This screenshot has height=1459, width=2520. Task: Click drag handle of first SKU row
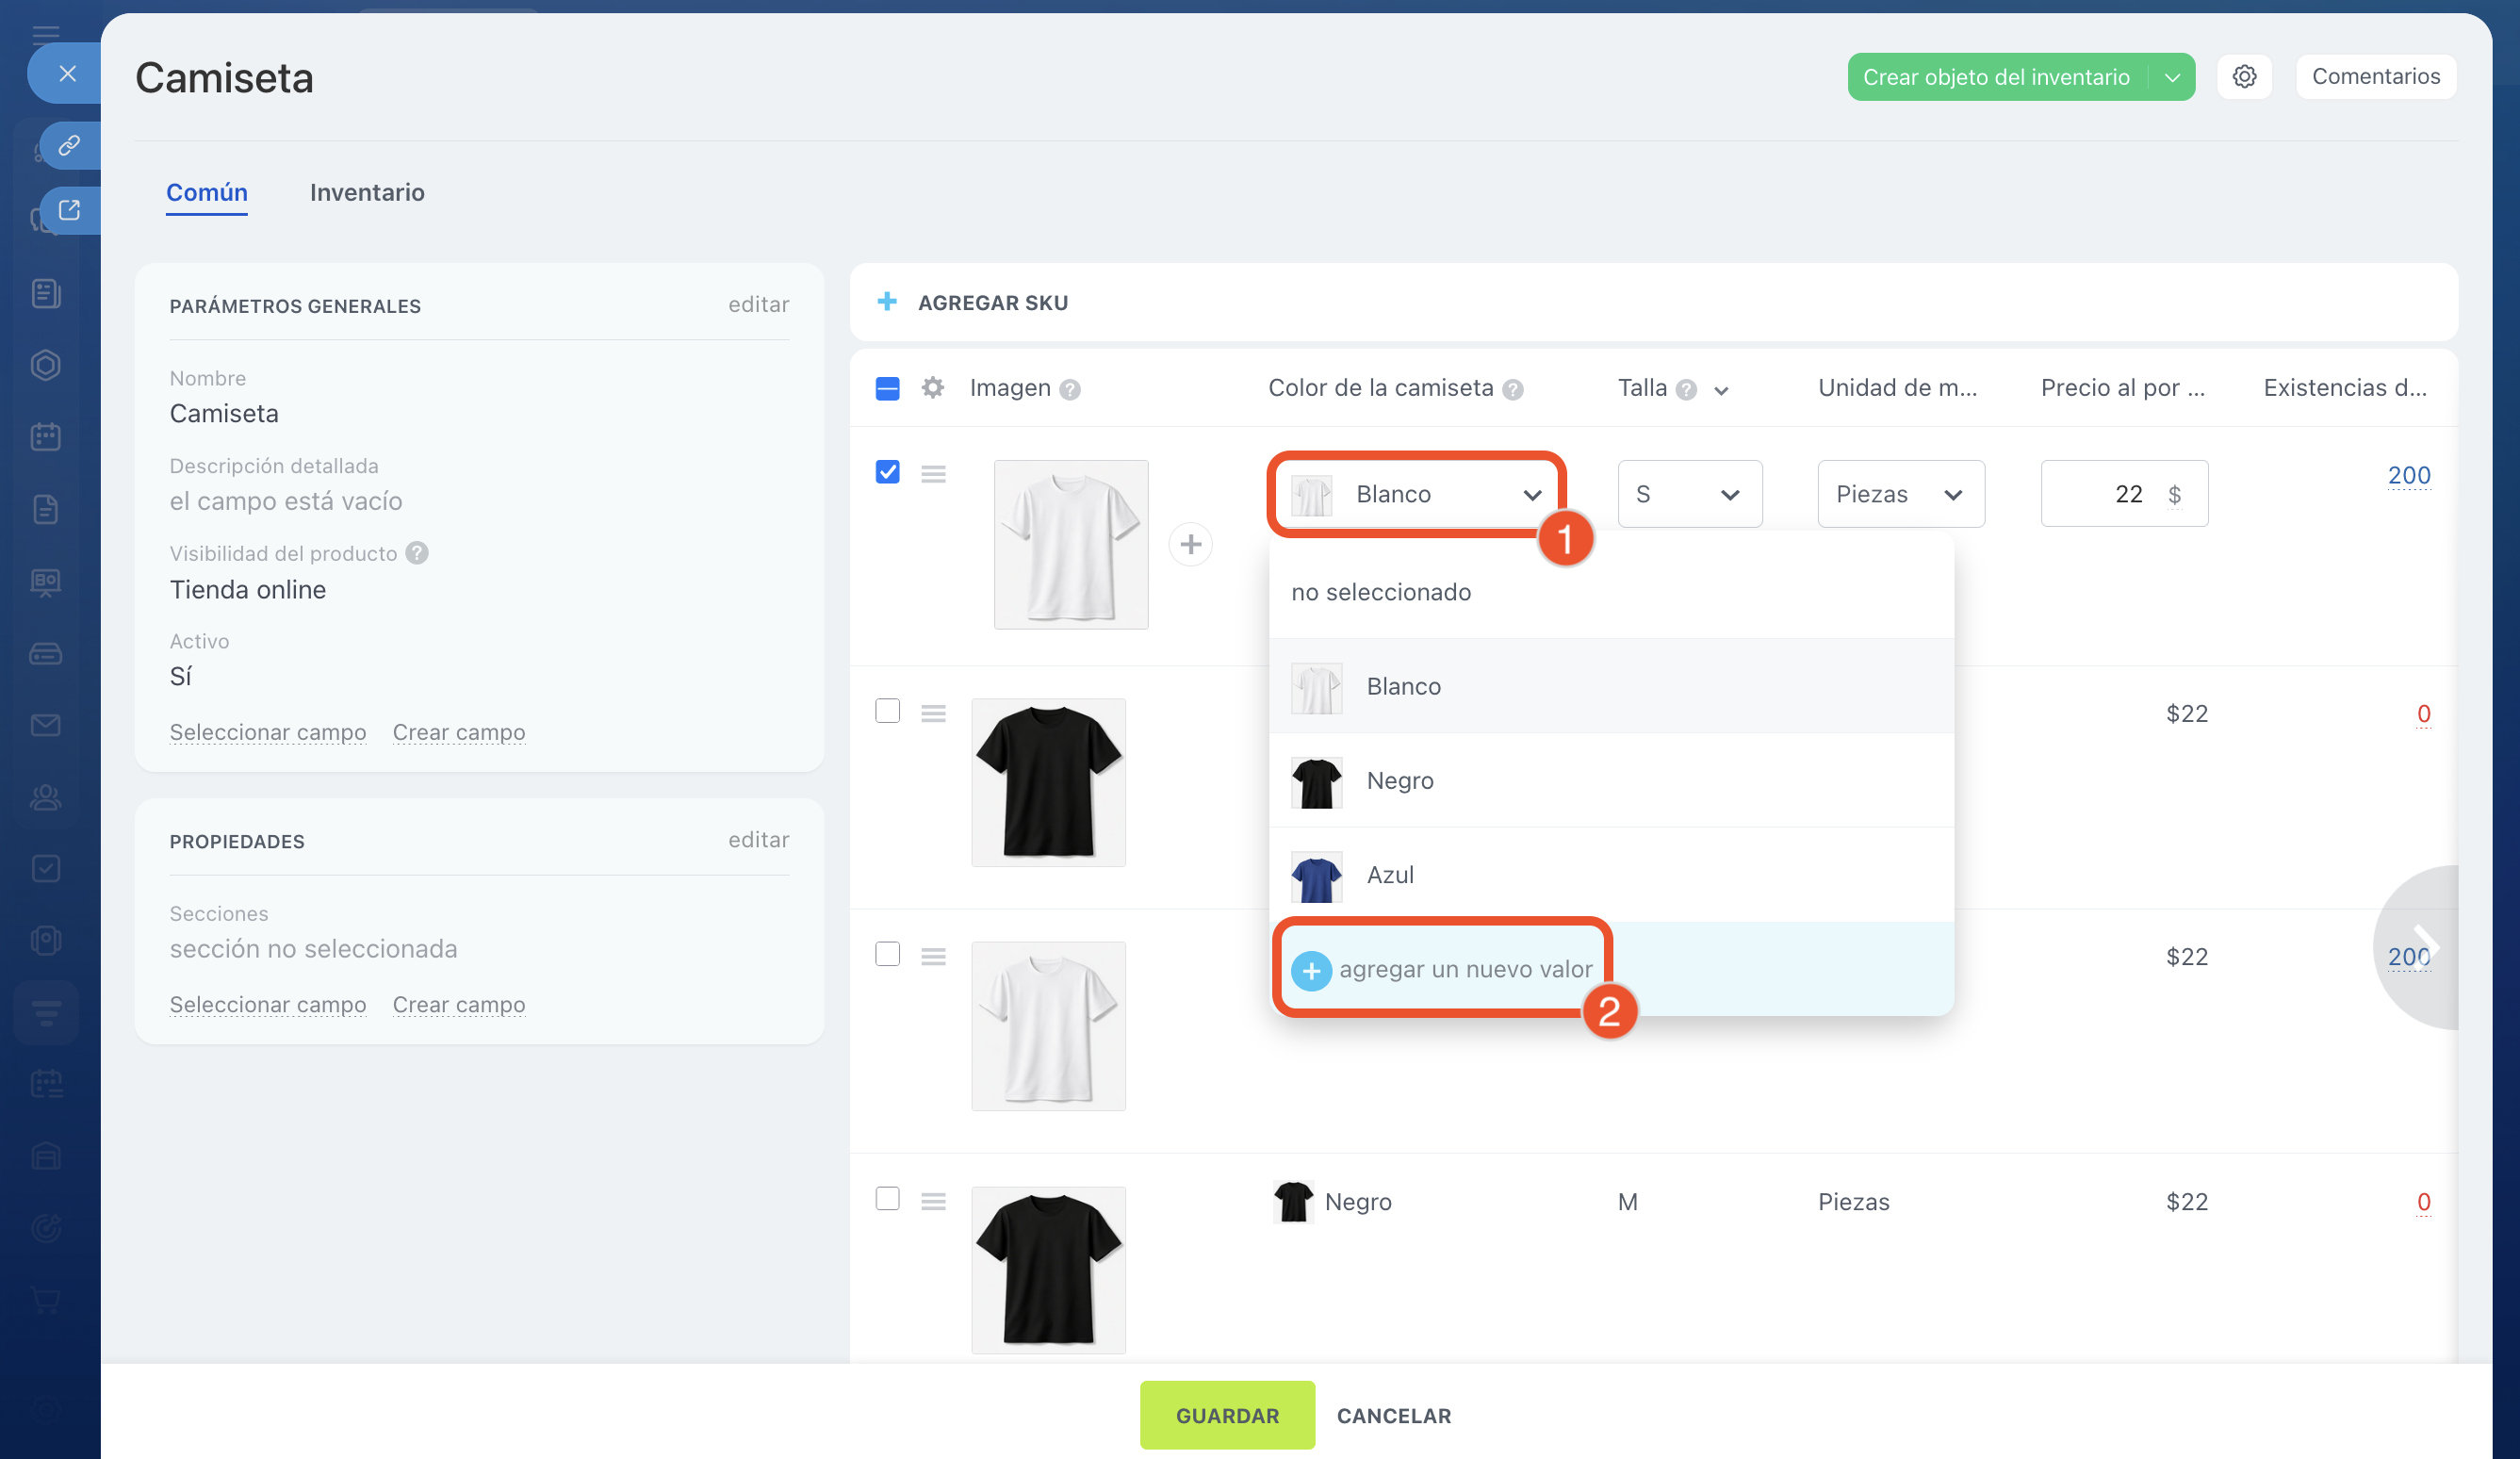tap(933, 474)
